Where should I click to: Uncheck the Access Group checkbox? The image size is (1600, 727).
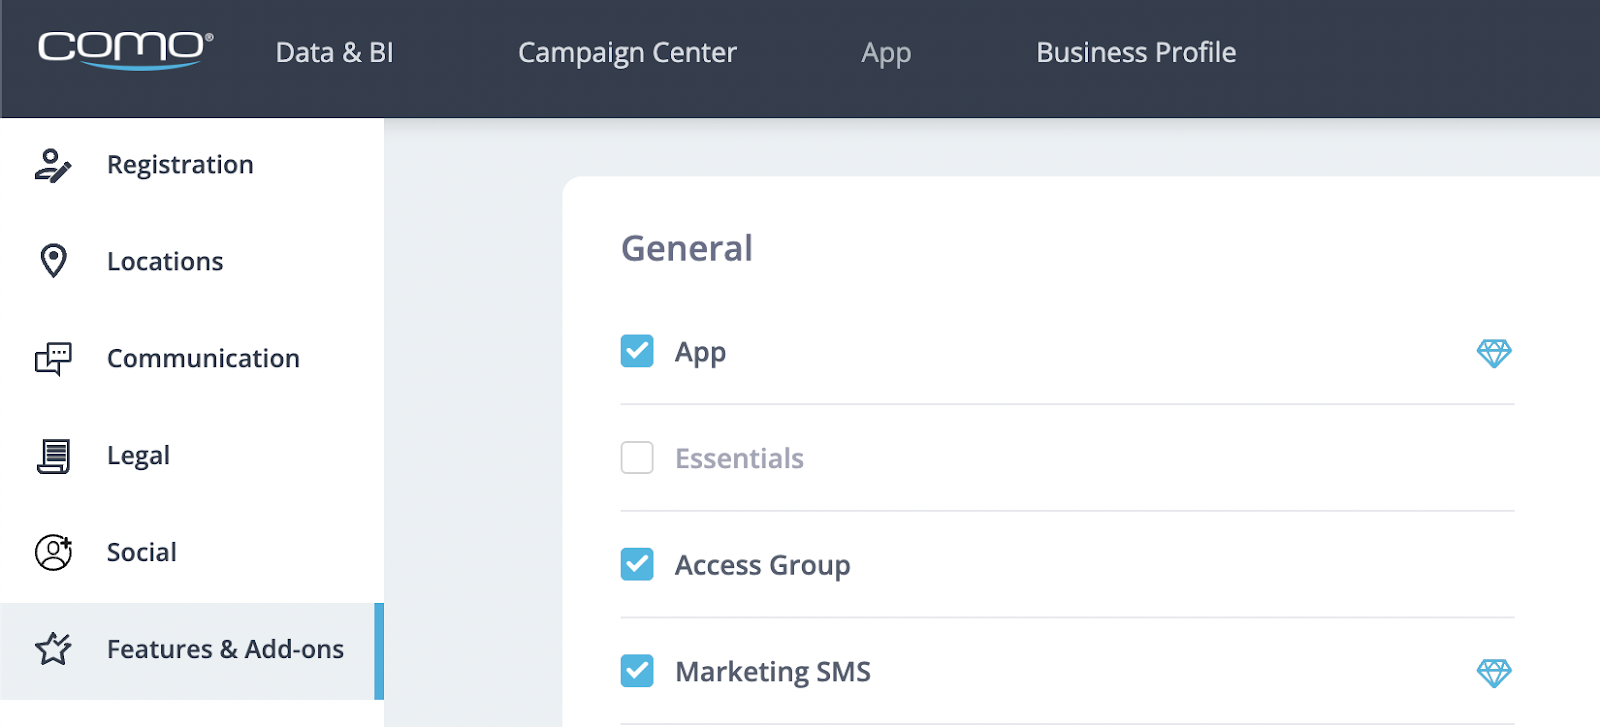point(637,564)
